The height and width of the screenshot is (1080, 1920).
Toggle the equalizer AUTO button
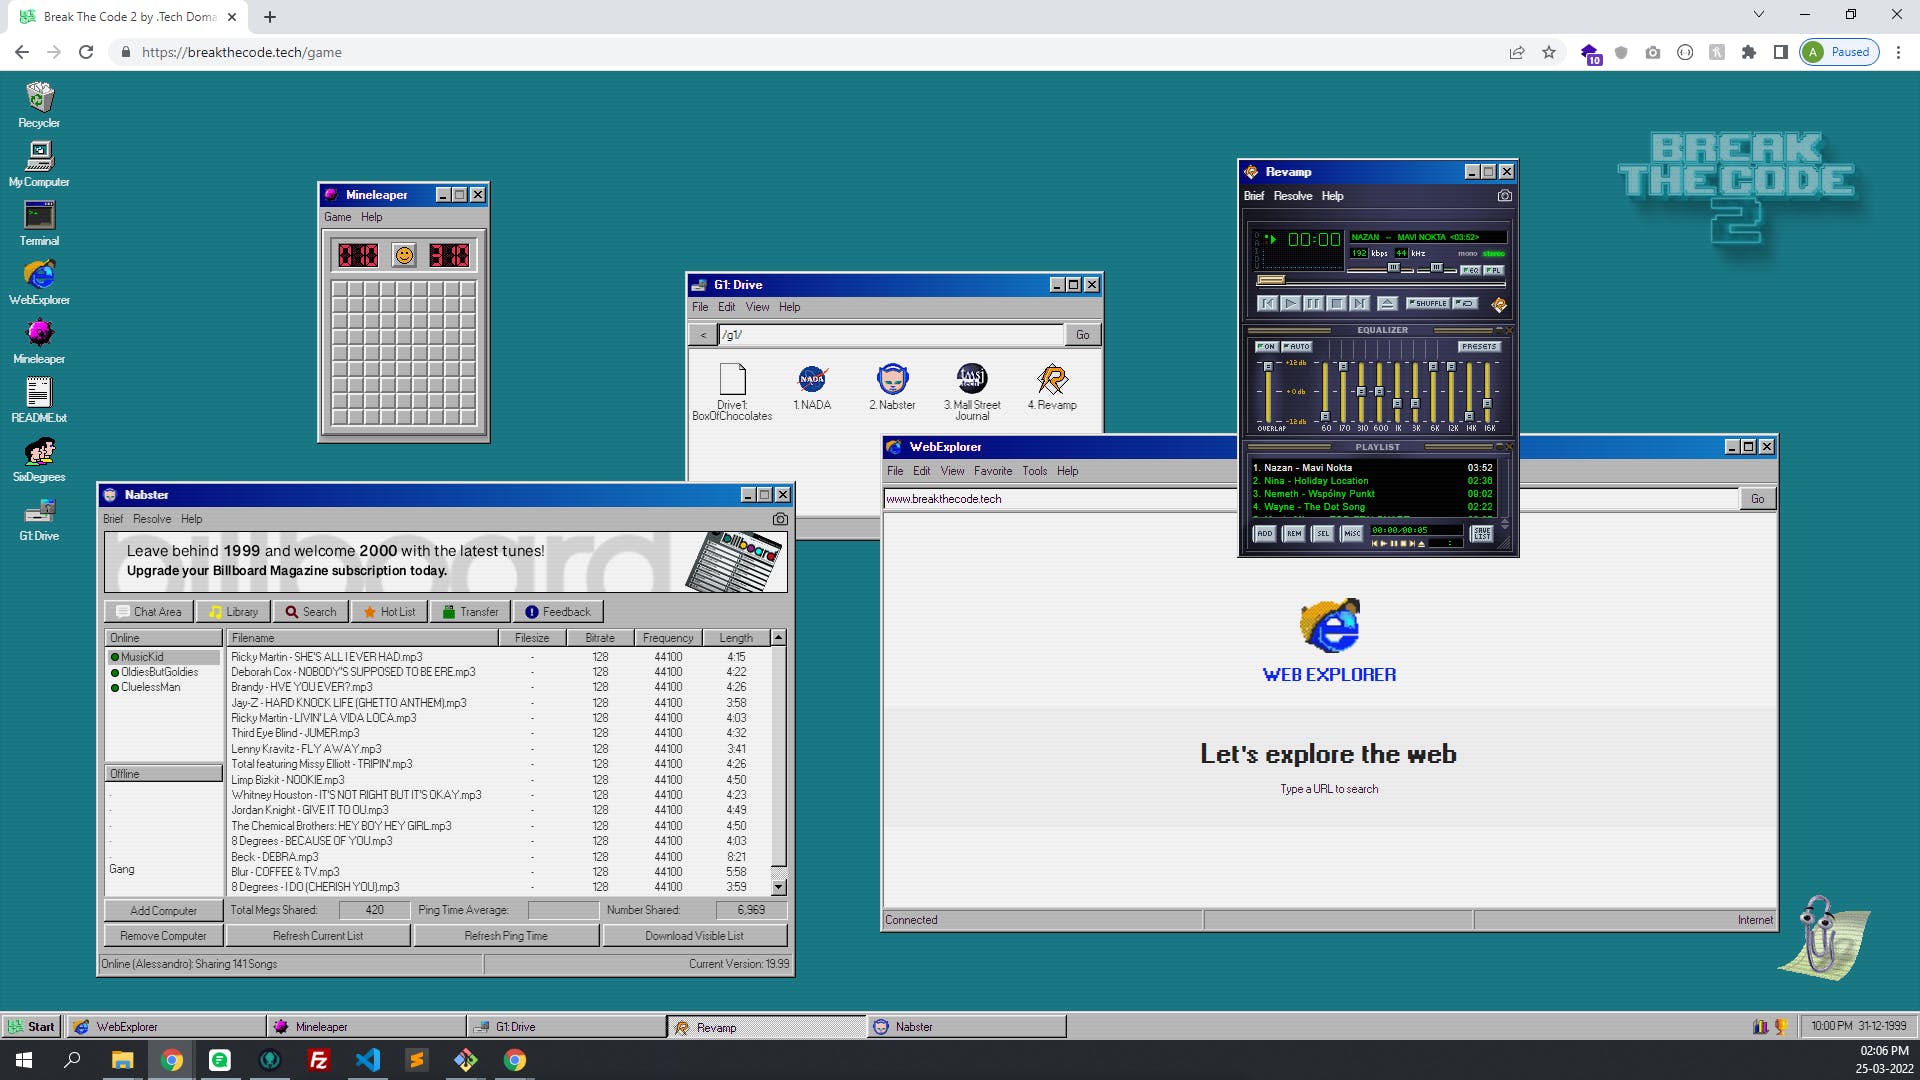tap(1296, 347)
